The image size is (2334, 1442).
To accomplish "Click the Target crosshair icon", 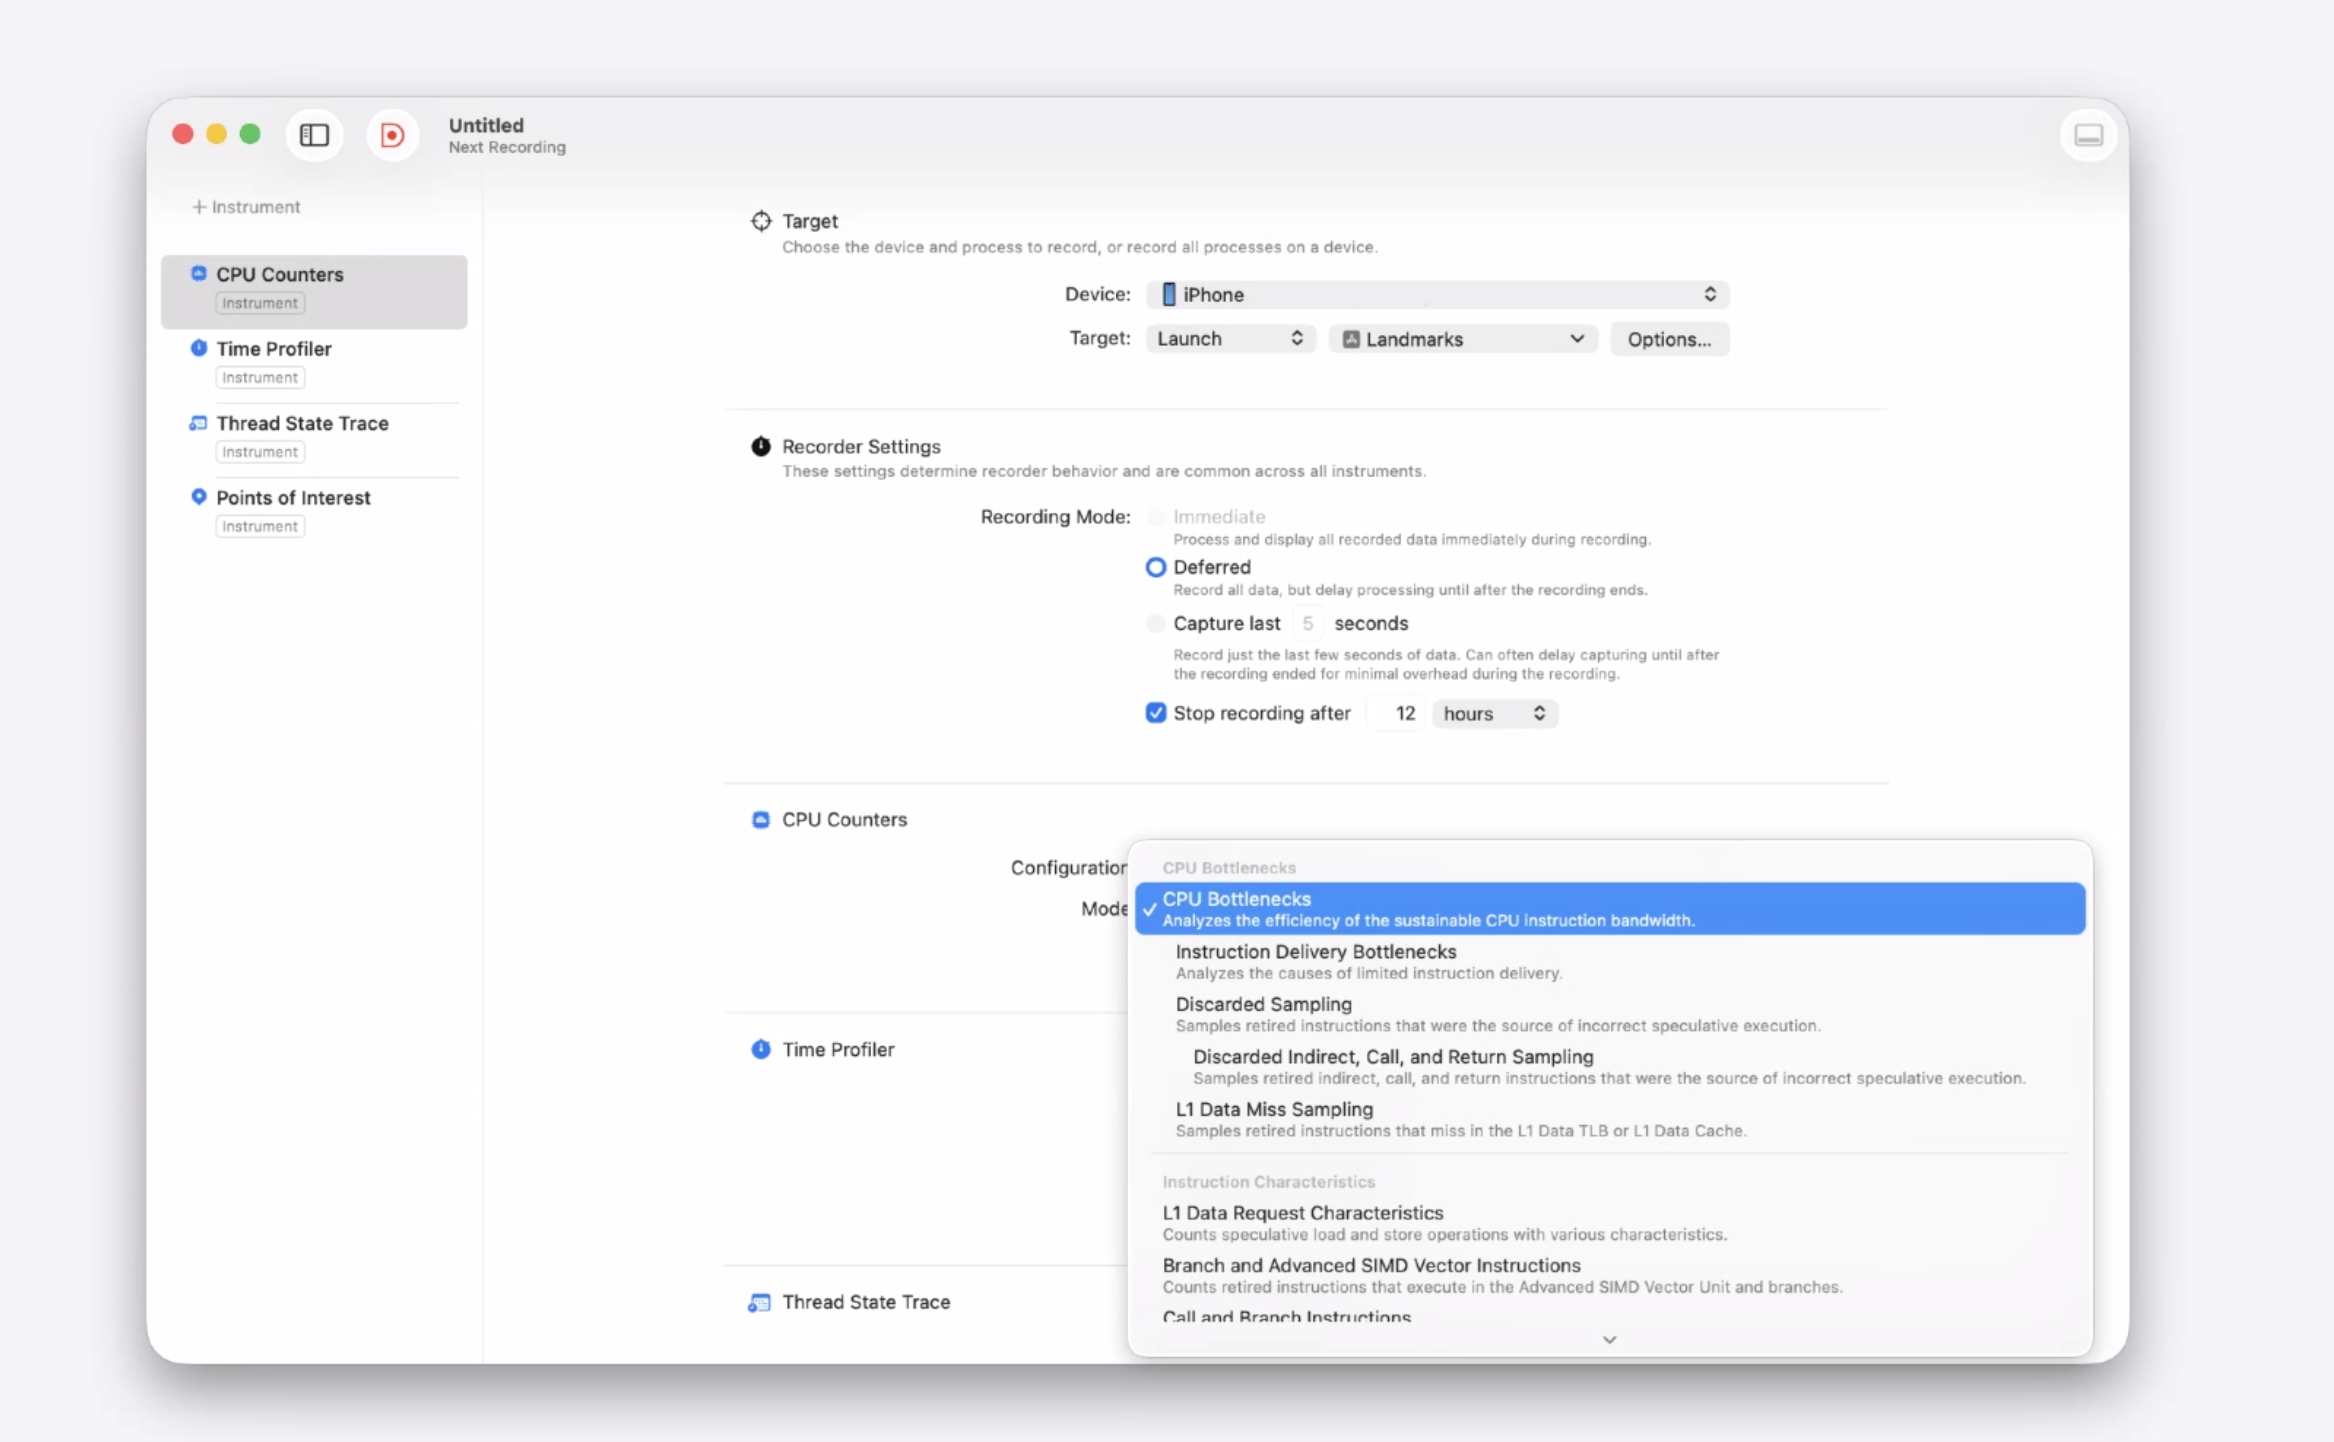I will (x=761, y=221).
